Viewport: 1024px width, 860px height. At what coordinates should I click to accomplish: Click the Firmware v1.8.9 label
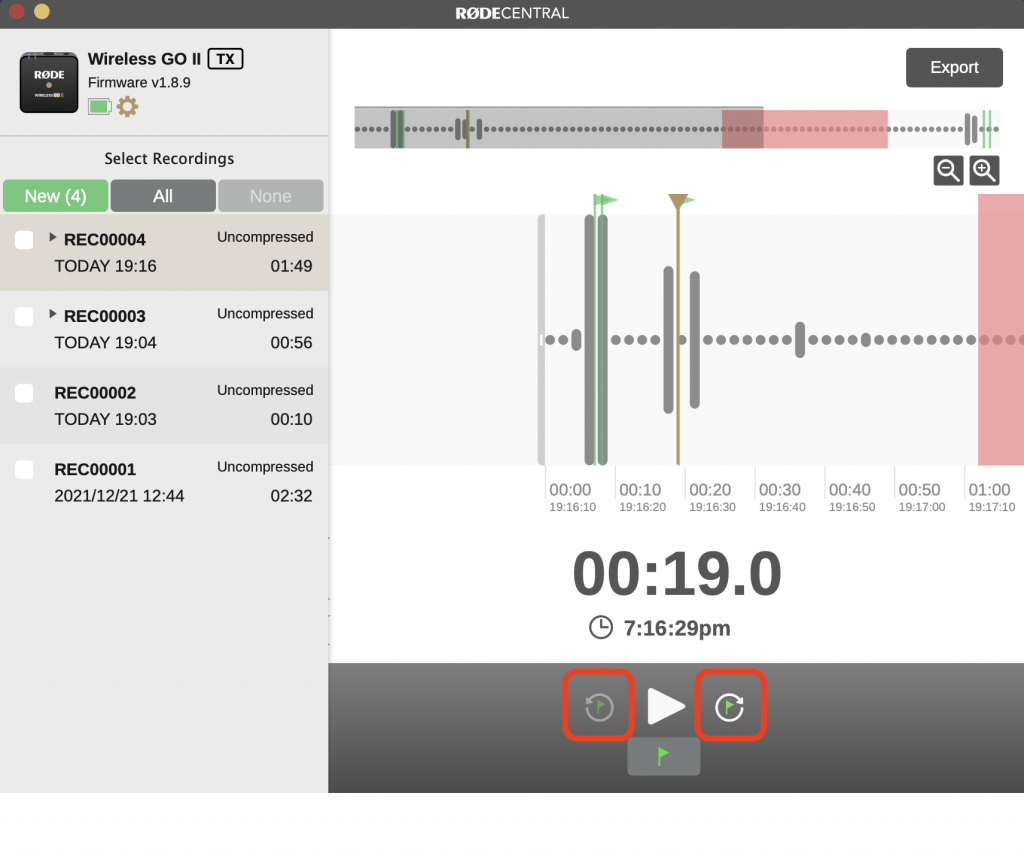click(x=139, y=83)
